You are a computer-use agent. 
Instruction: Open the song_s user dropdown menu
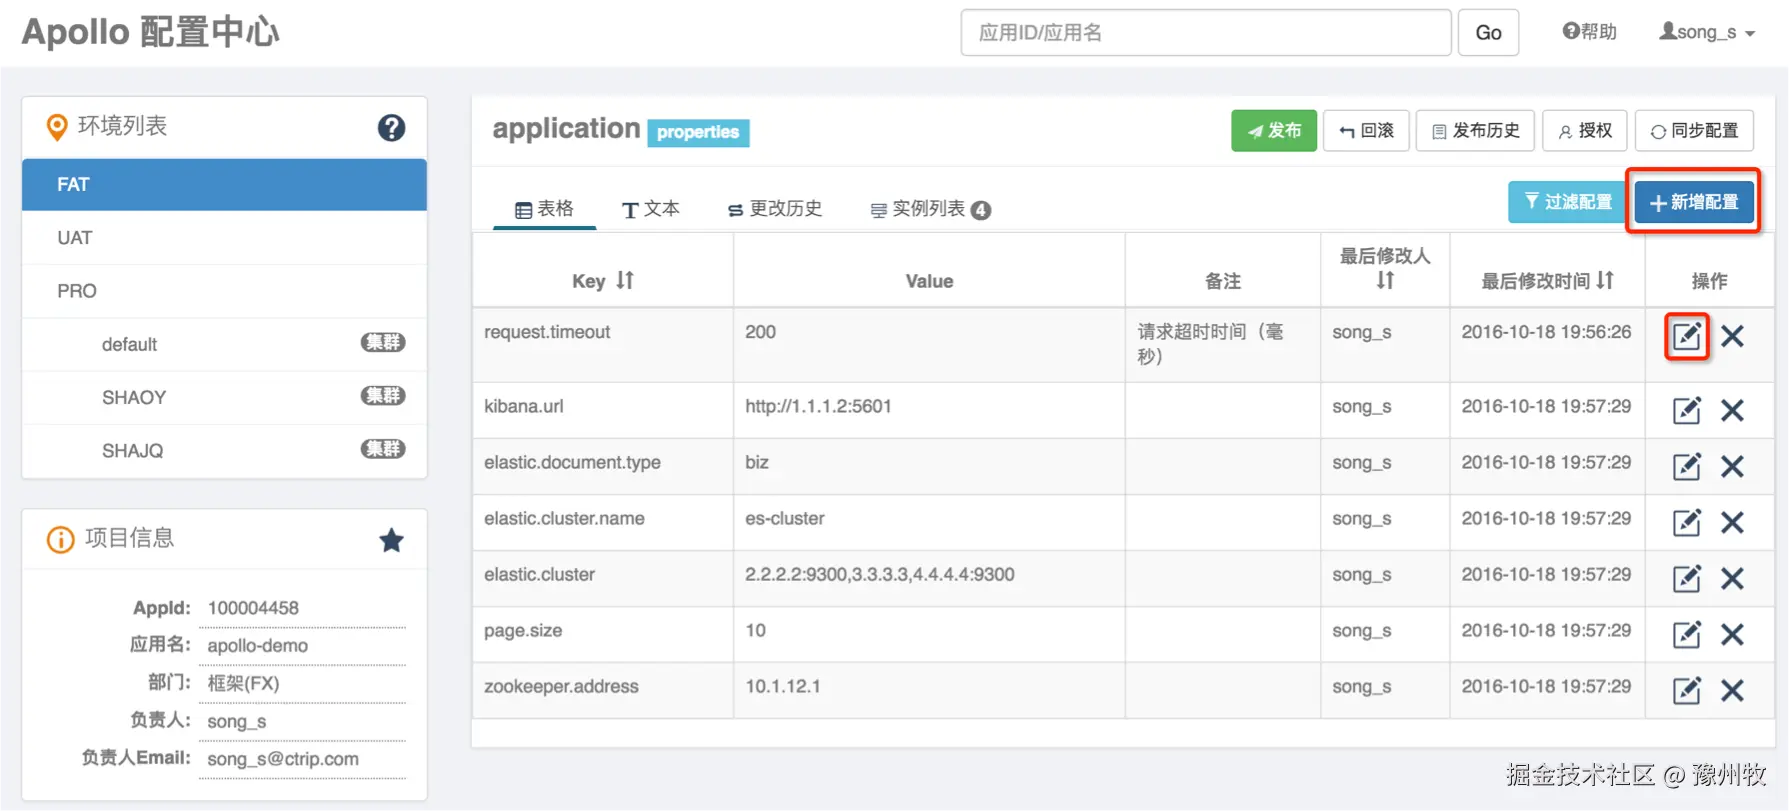1707,32
